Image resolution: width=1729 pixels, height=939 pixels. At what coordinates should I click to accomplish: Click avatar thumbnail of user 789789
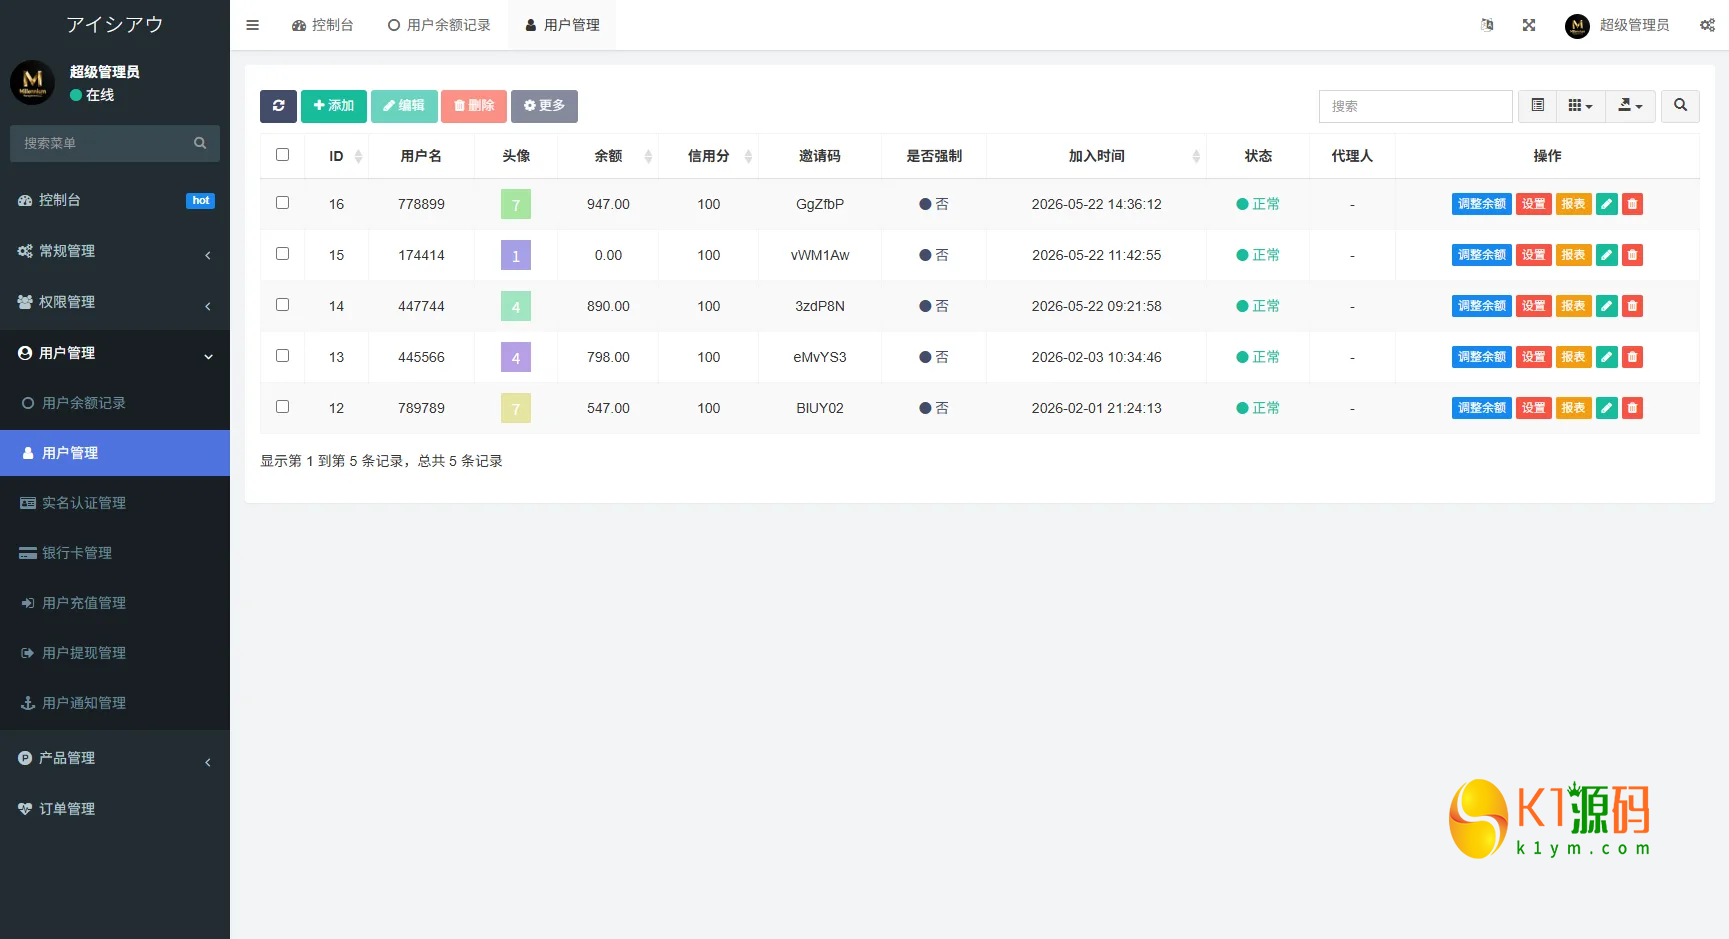516,408
